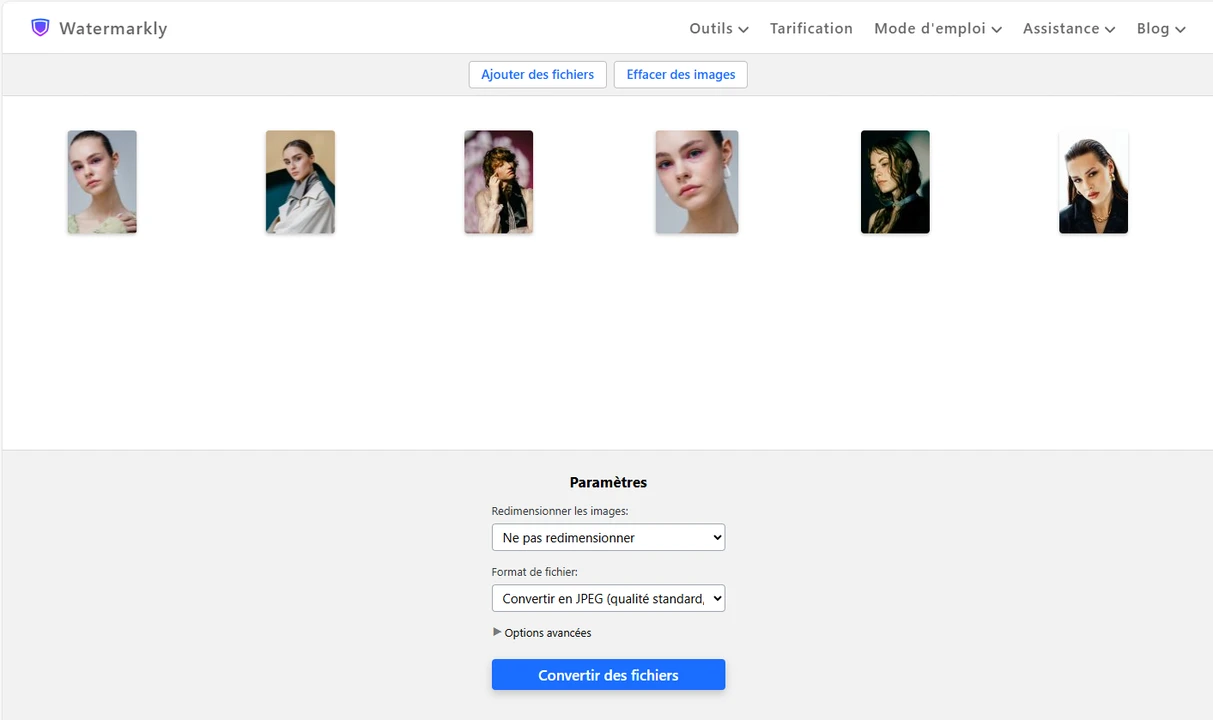Select the dark moody portrait thumbnail
The image size is (1213, 720).
pos(895,182)
